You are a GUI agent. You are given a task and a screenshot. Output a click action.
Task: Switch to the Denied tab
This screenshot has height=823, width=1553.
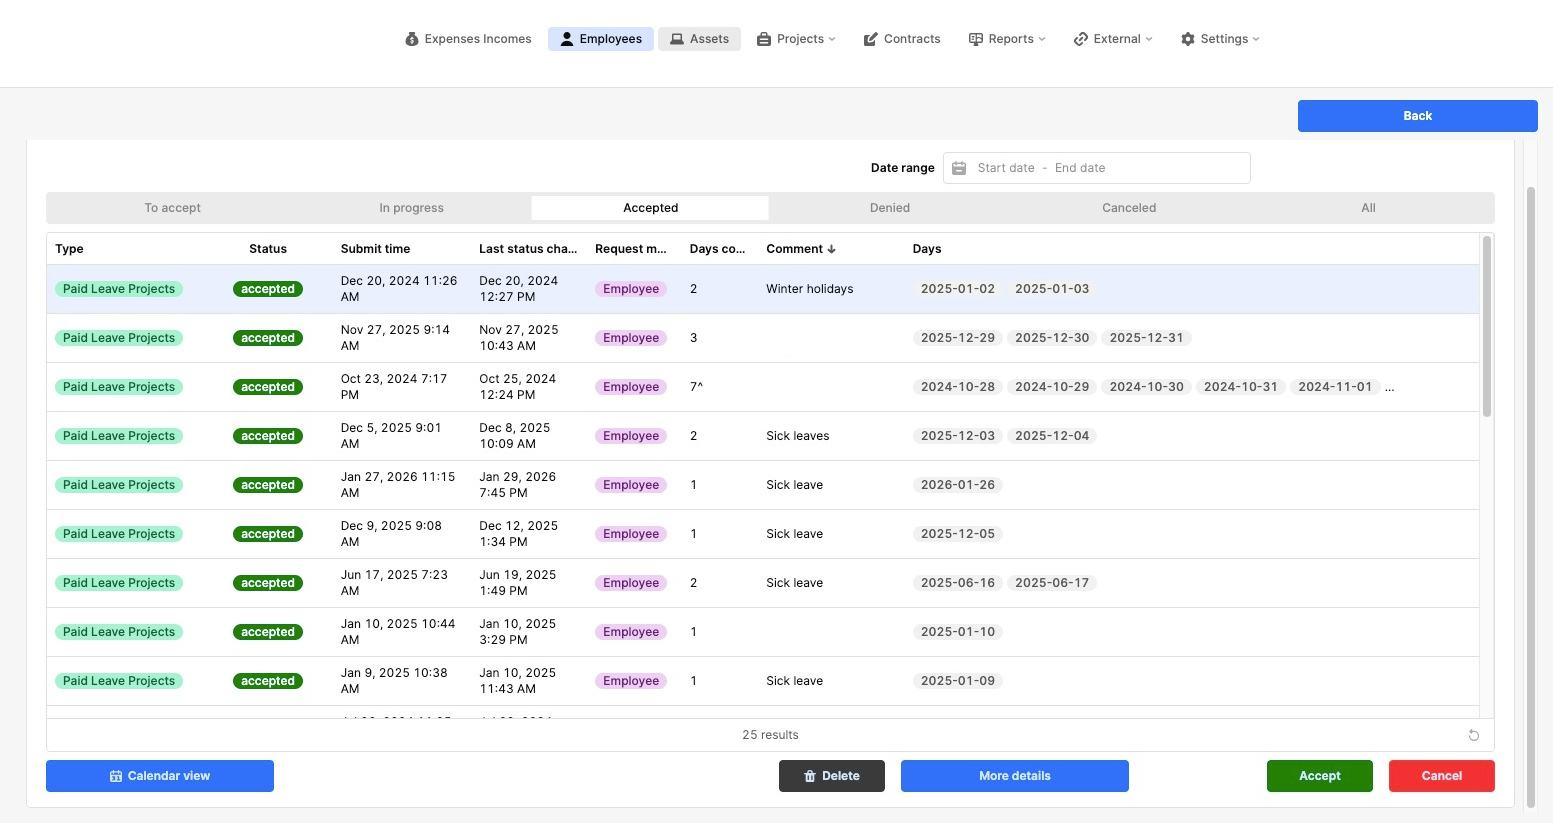[x=889, y=207]
